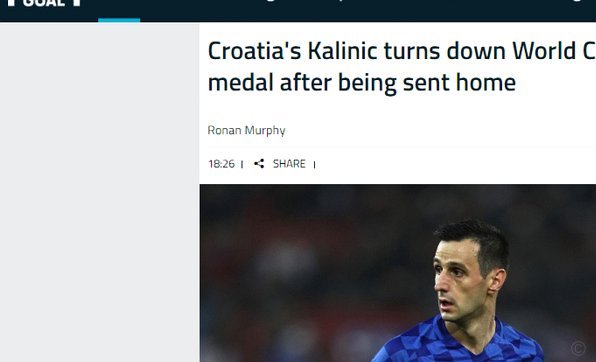The image size is (596, 362).
Task: Click the word 'Croatia's' in the headline
Action: click(254, 51)
